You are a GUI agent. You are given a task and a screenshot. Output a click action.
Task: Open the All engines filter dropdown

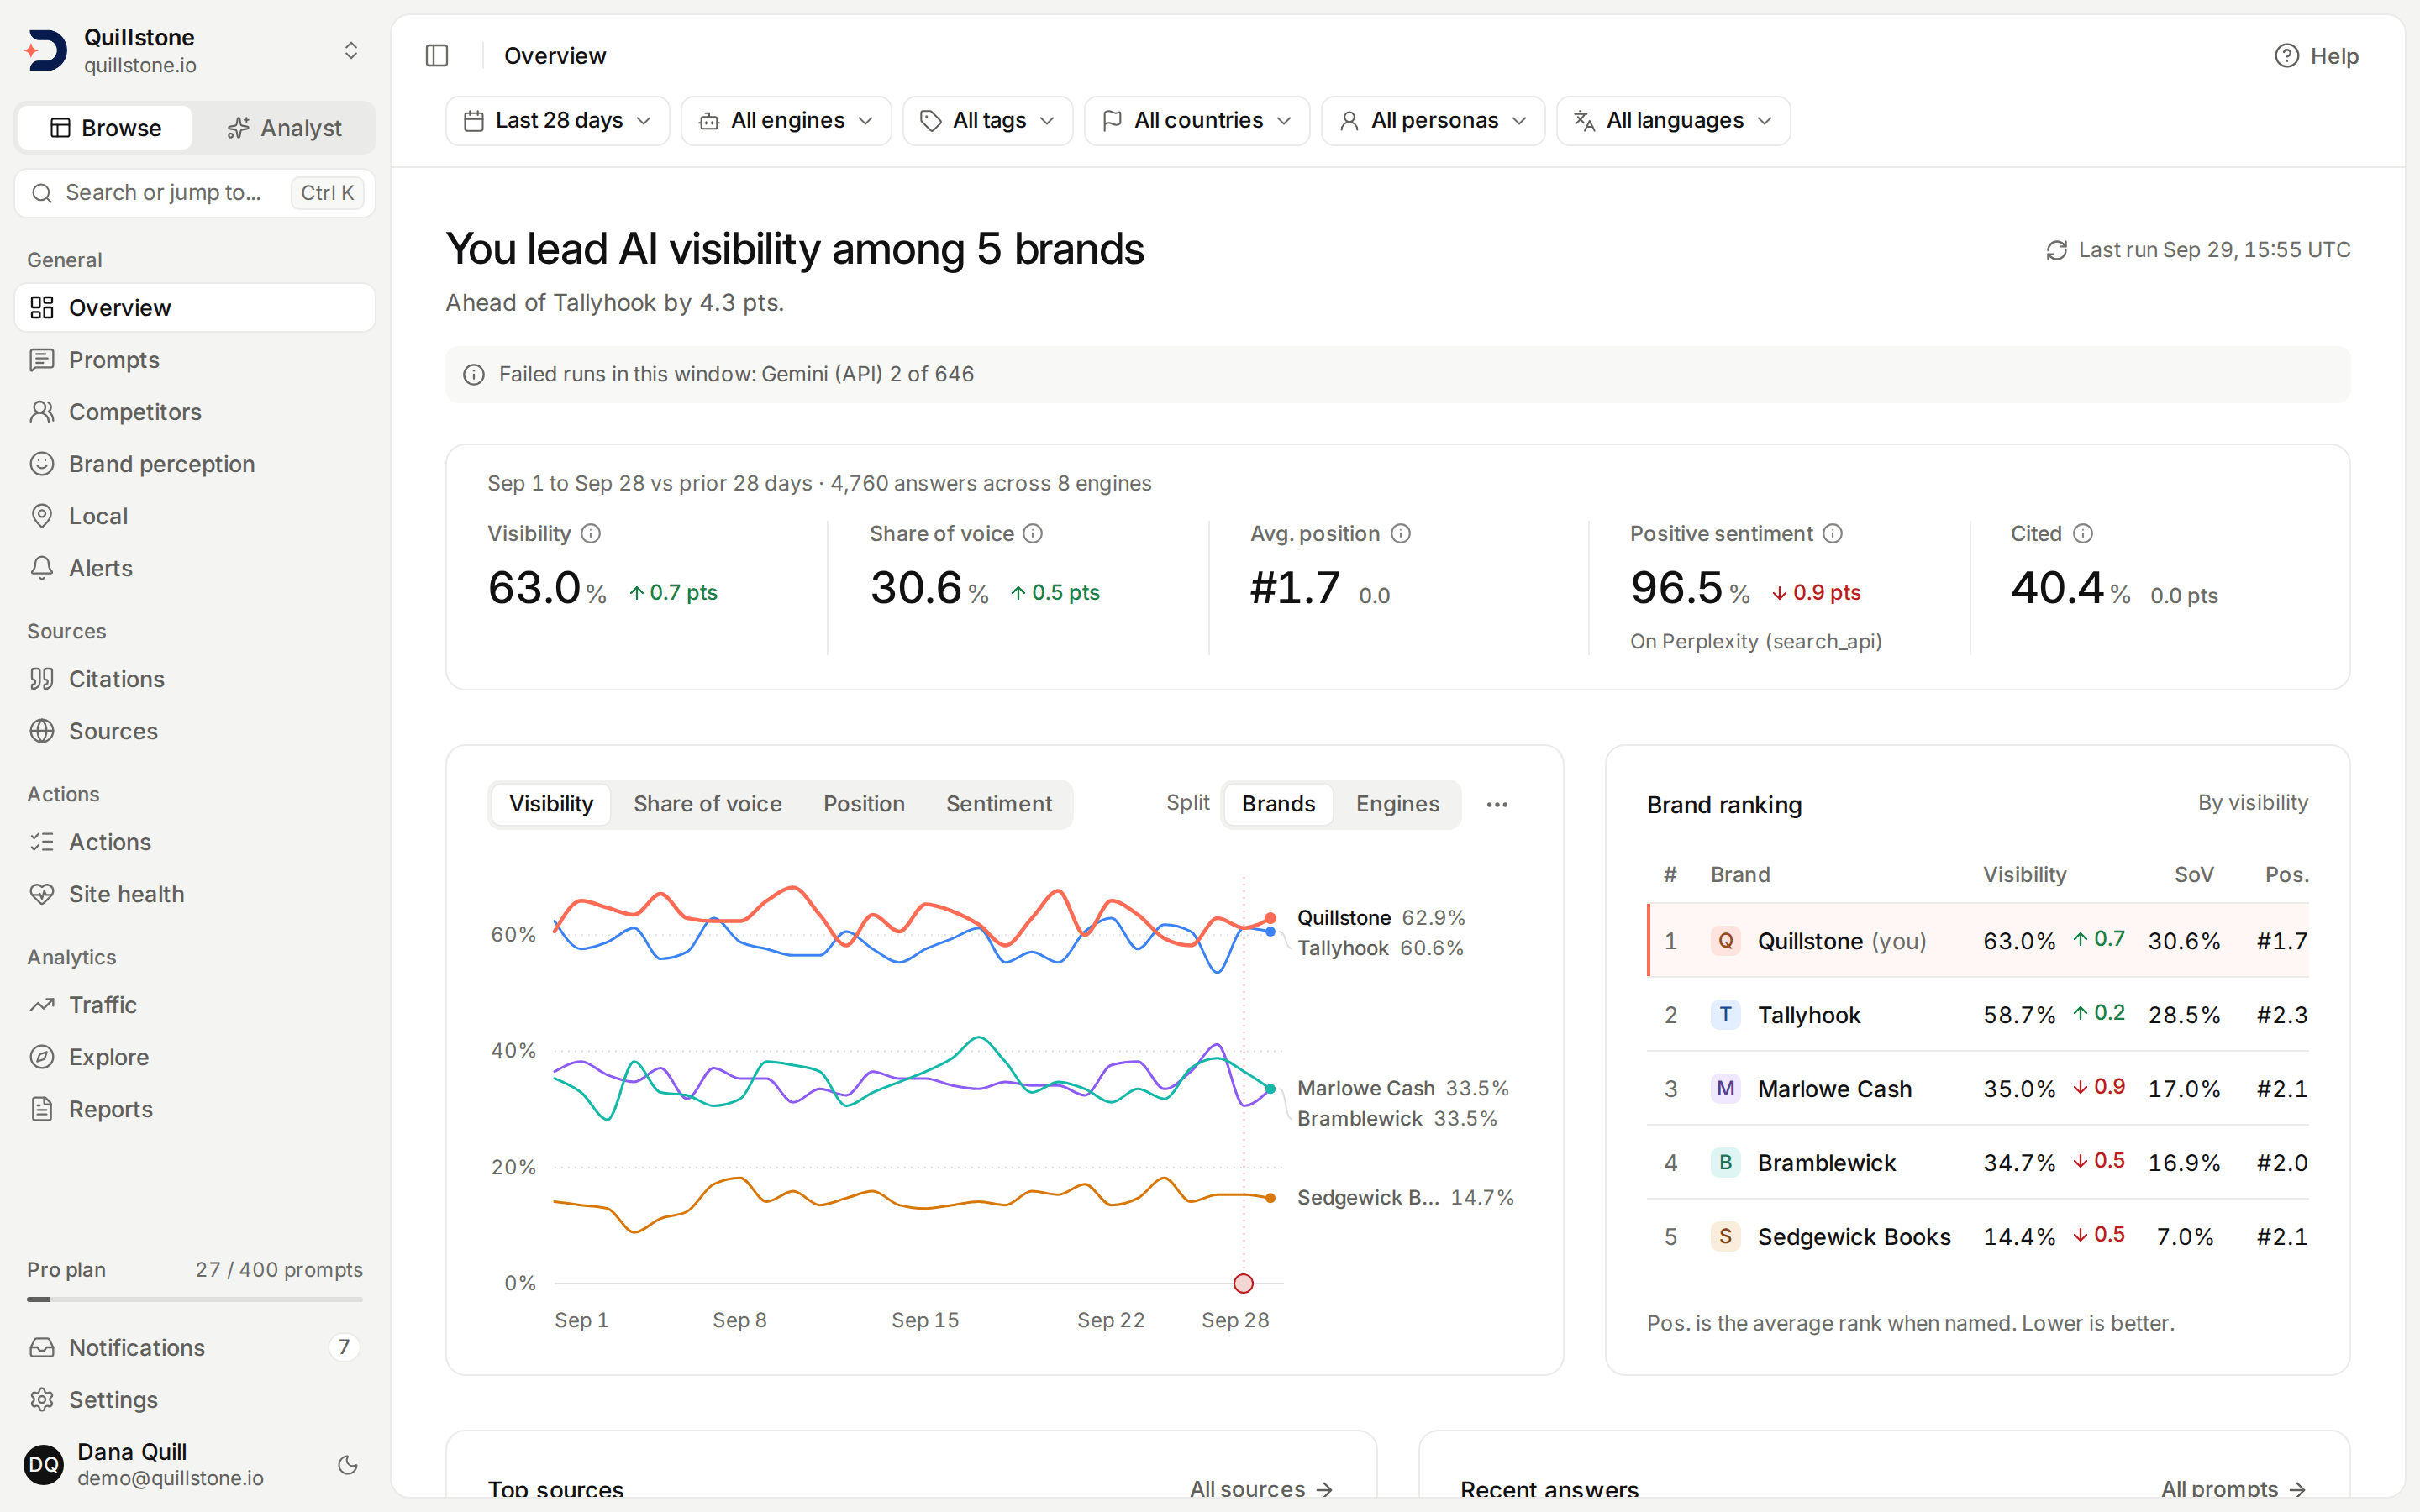tap(786, 121)
